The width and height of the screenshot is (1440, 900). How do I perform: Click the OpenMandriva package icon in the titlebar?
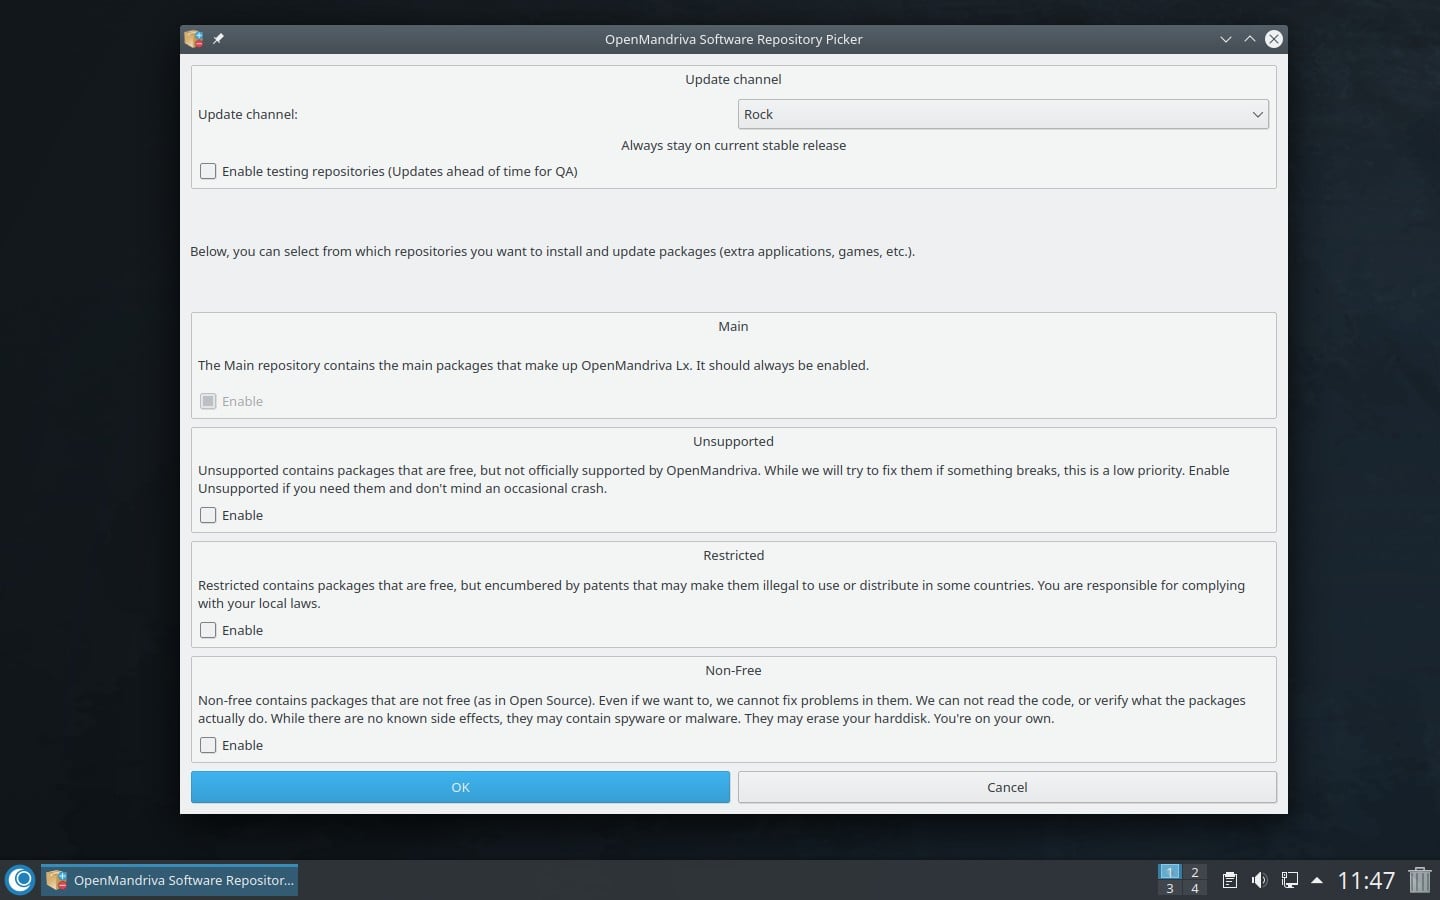point(192,39)
